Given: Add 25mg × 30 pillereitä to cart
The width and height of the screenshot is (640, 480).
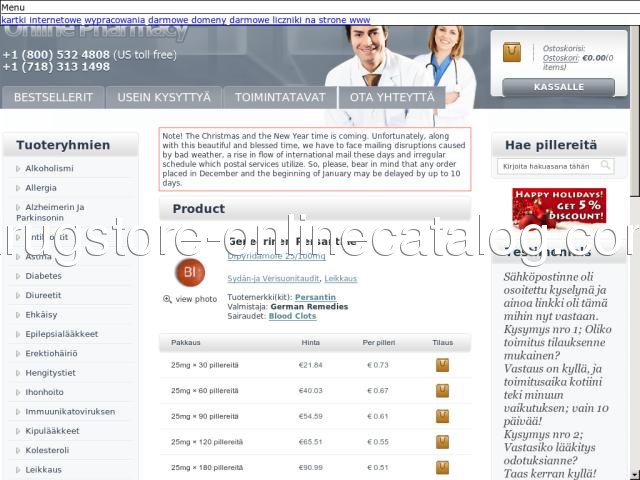Looking at the screenshot, I should coord(442,365).
